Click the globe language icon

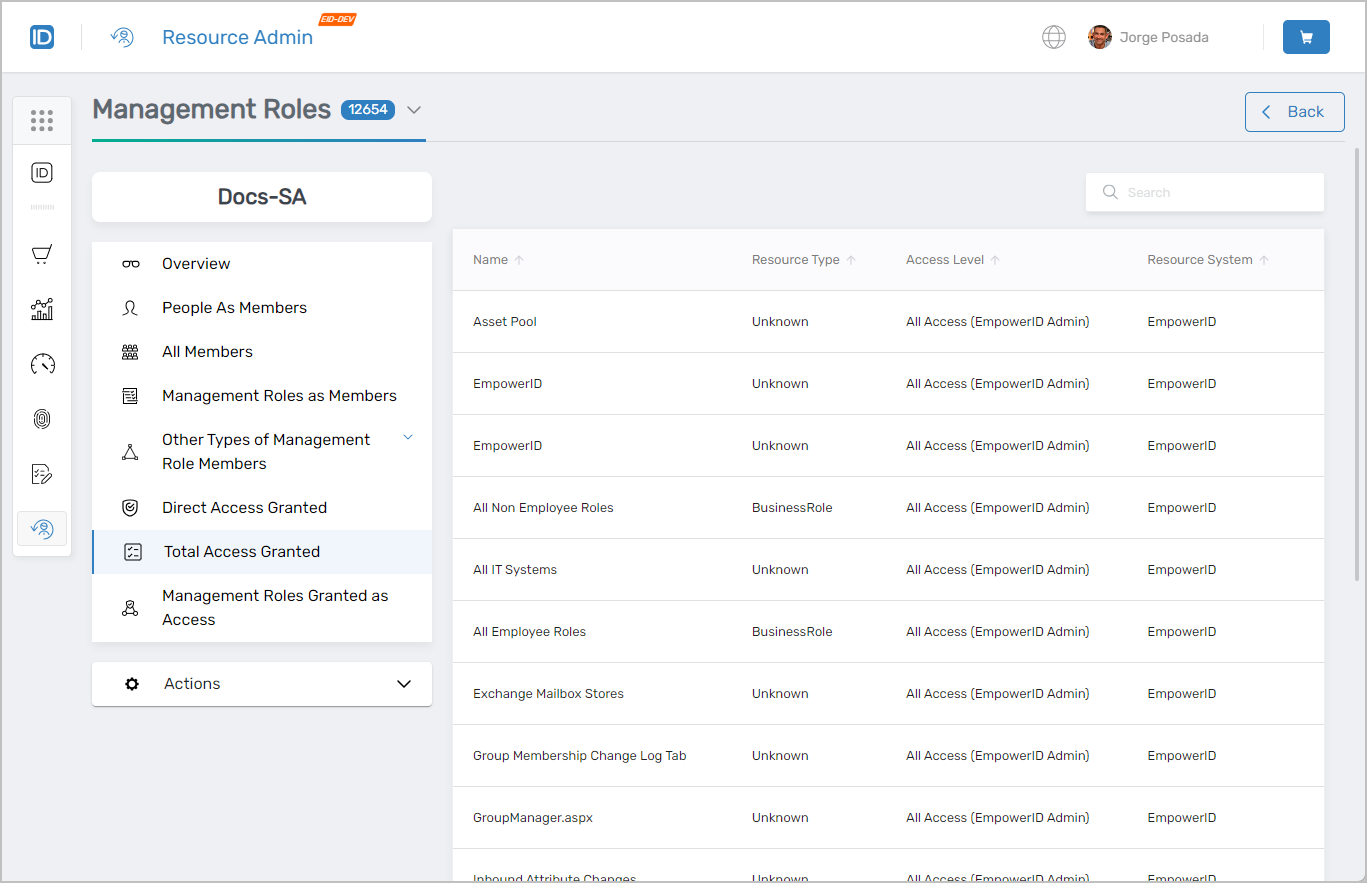point(1053,37)
